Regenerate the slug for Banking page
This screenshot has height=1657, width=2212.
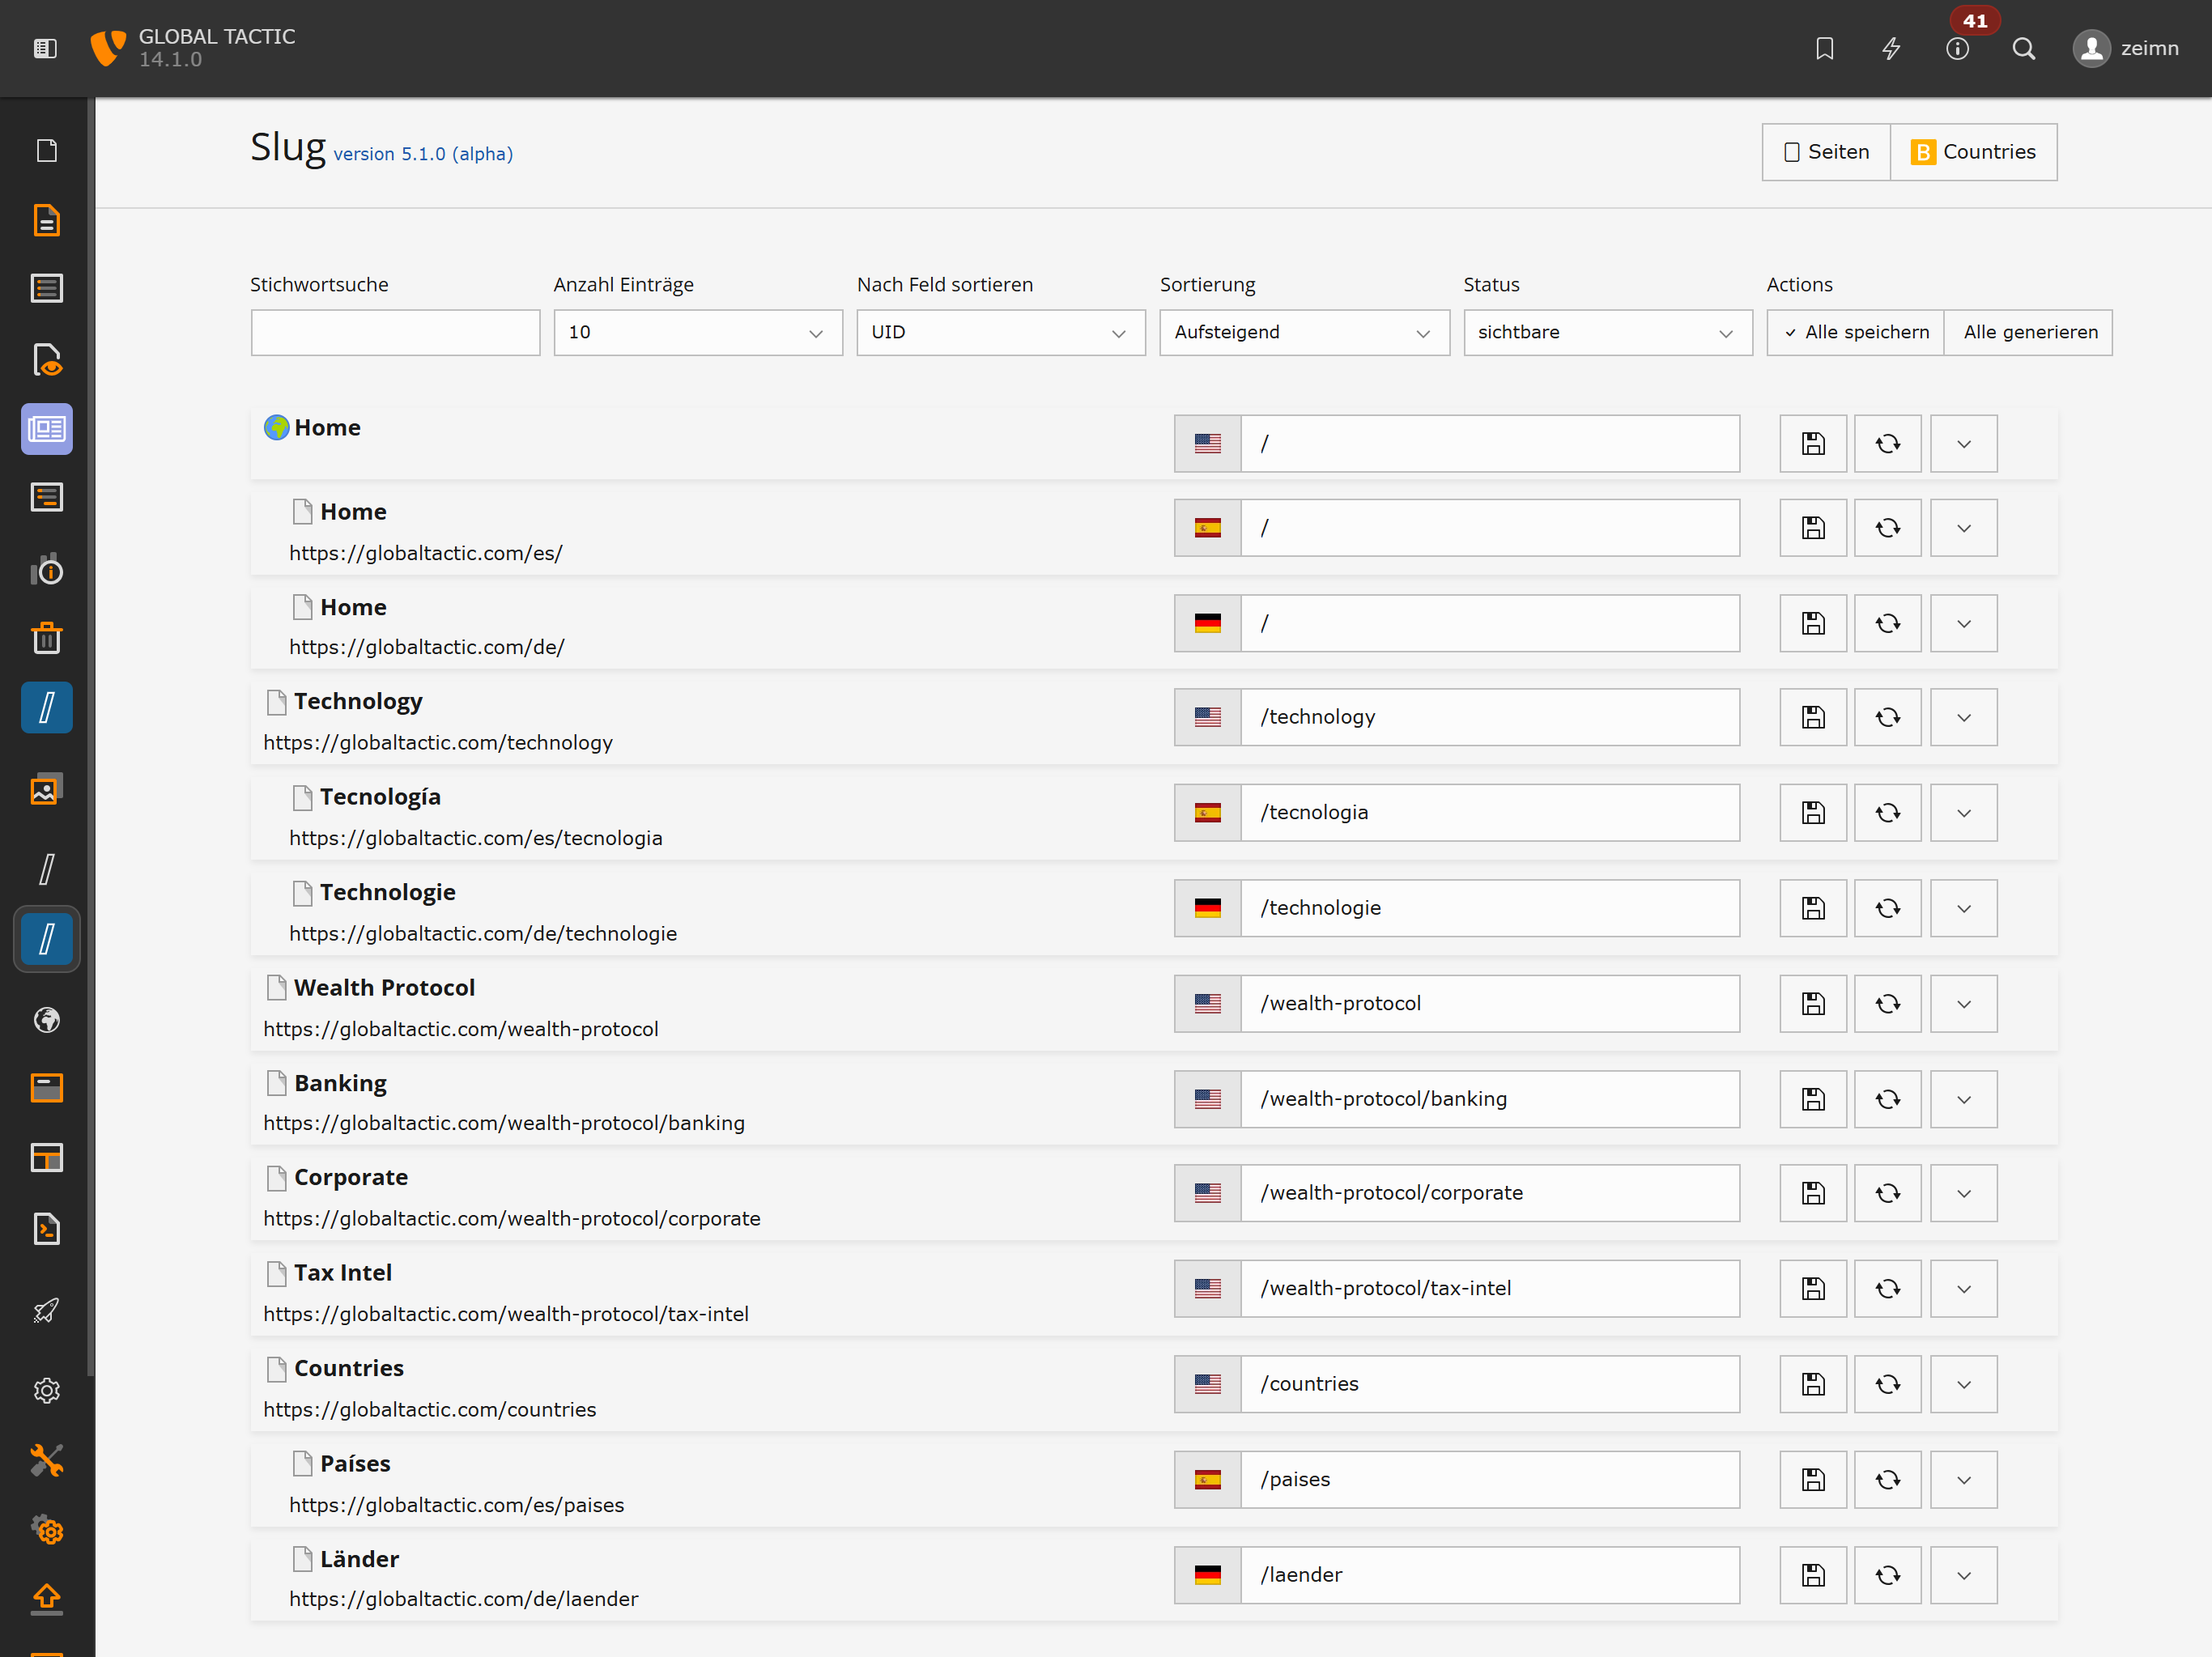click(1887, 1099)
